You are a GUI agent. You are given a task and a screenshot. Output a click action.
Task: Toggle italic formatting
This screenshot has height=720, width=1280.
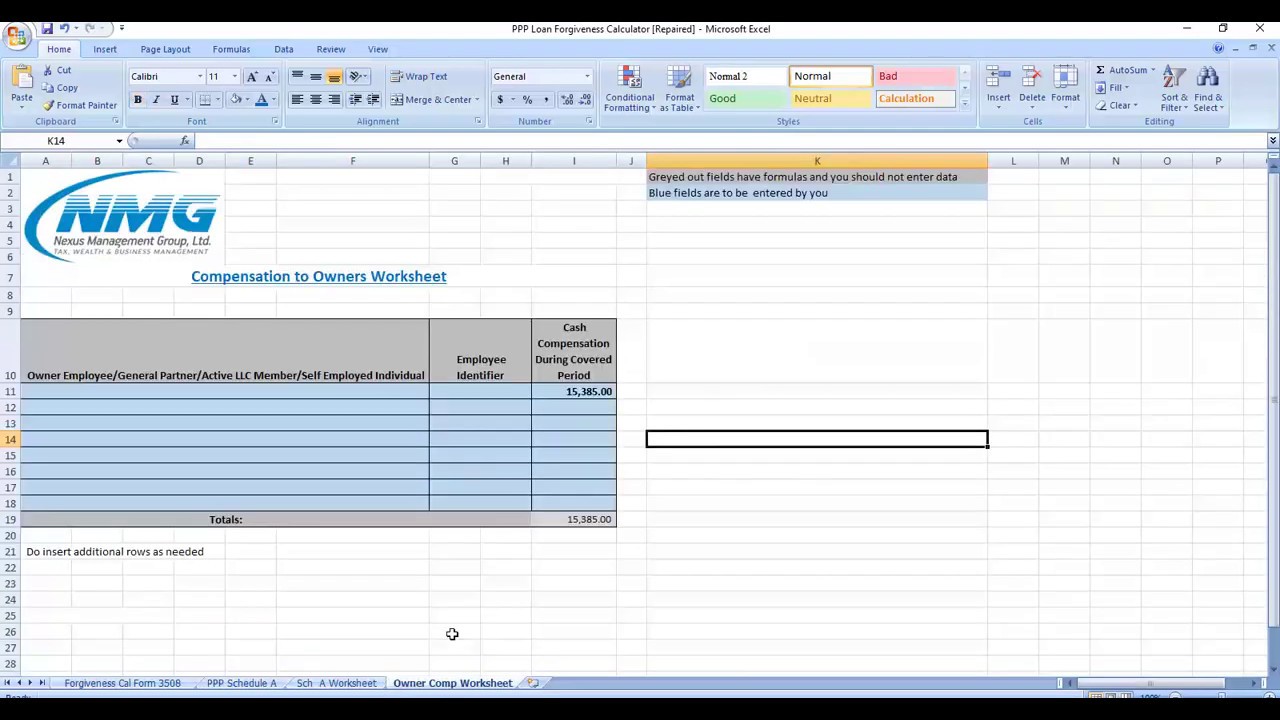click(156, 100)
